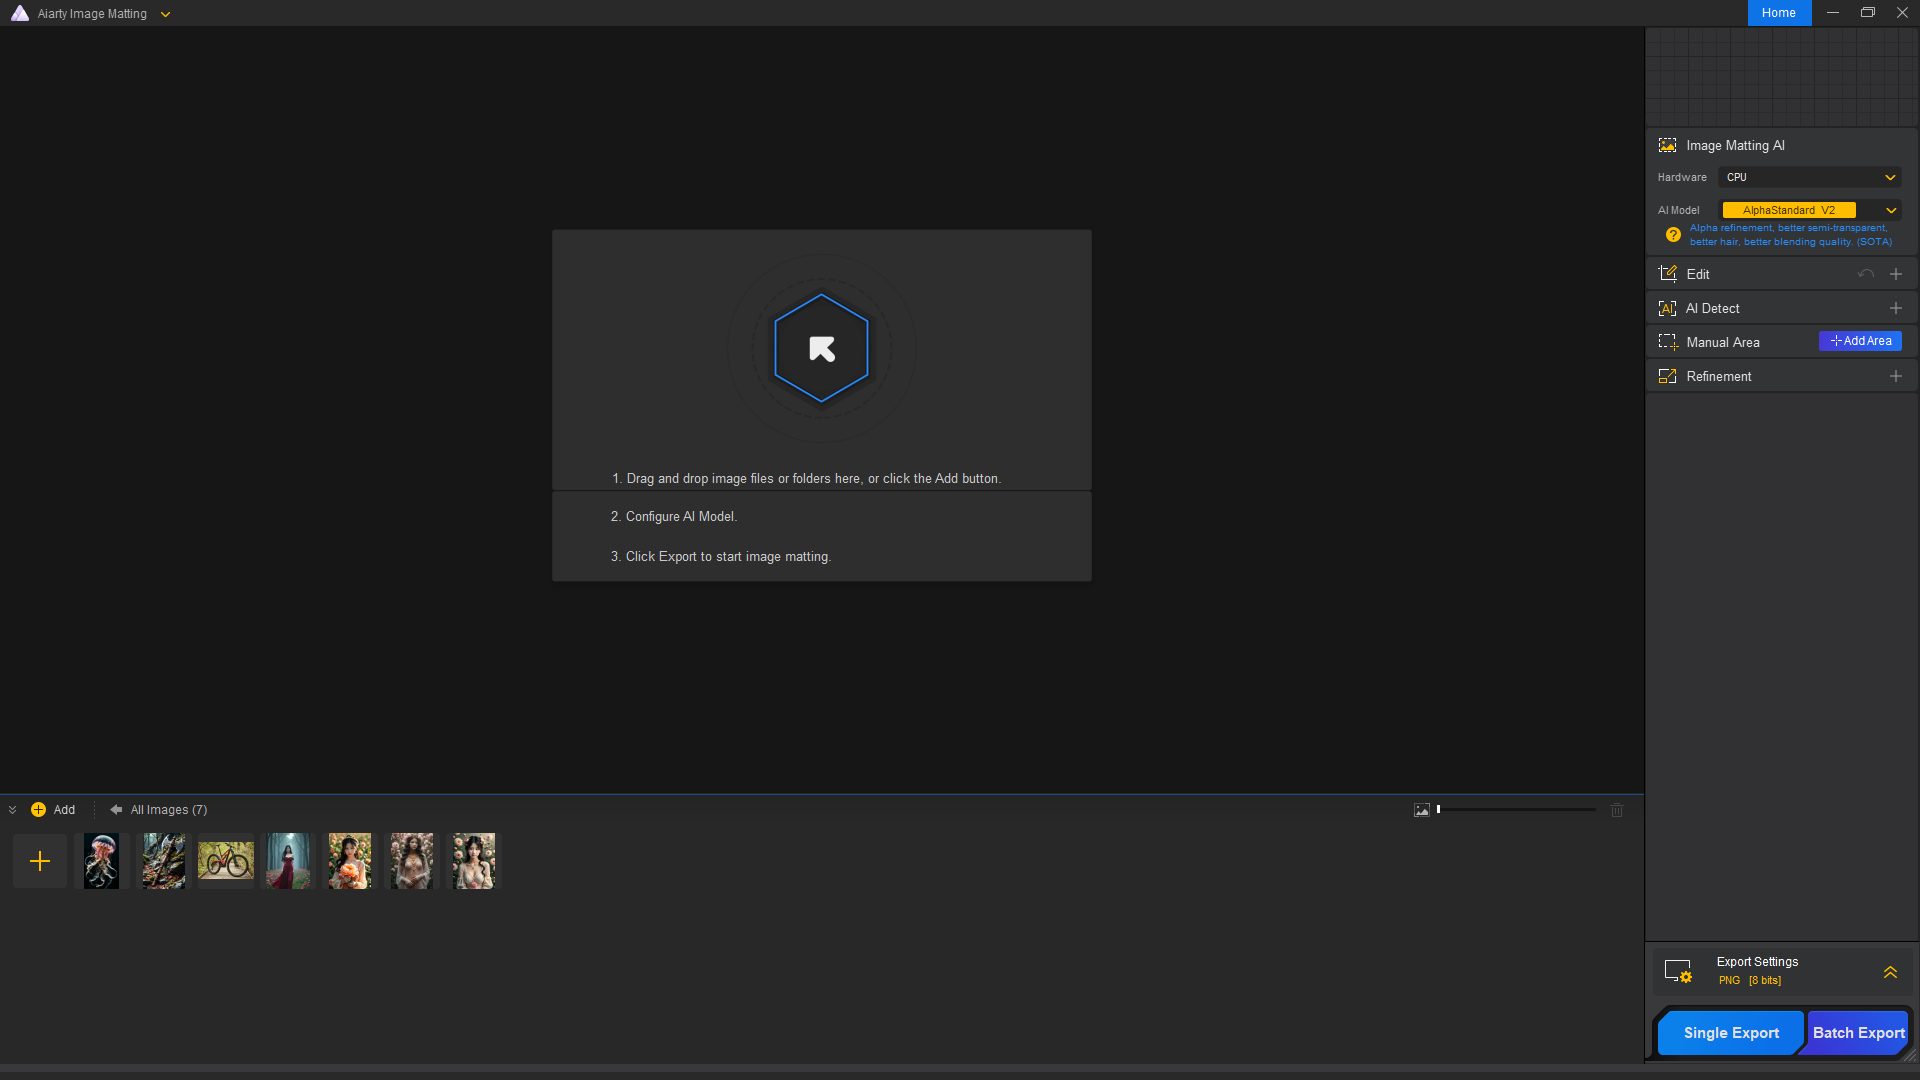Click the yellow Add plus icon
Screen dimensions: 1920x1080
point(38,810)
